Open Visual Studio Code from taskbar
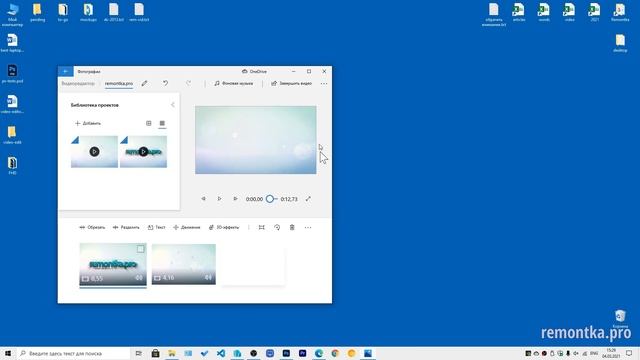Image resolution: width=640 pixels, height=360 pixels. coord(221,353)
